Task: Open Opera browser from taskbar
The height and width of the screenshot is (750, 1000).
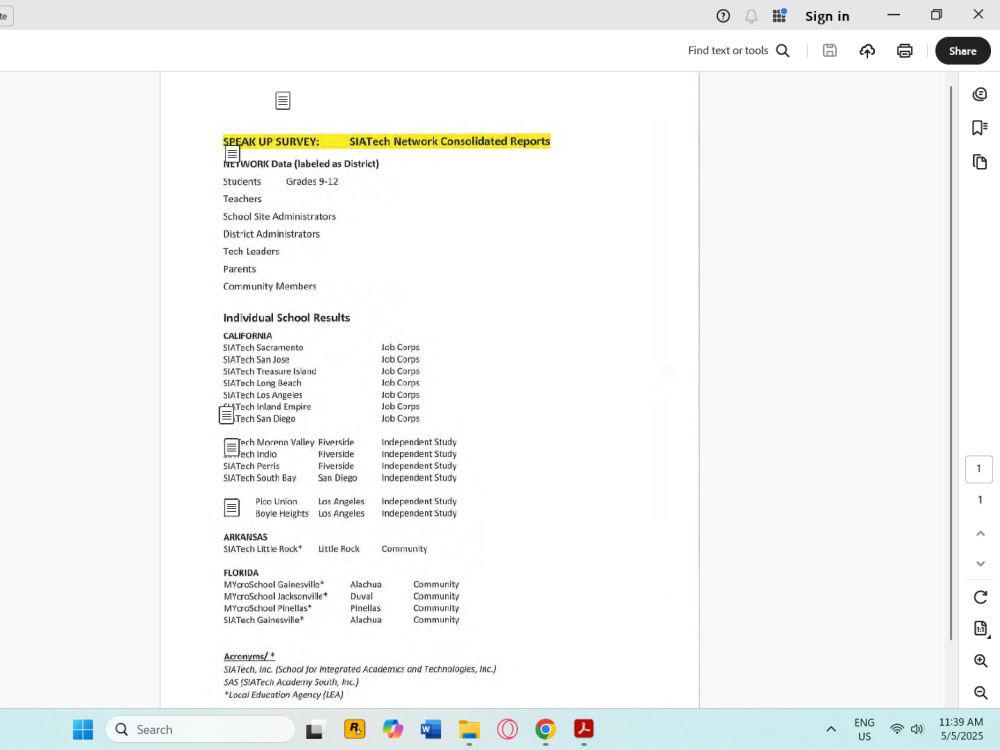Action: tap(508, 729)
